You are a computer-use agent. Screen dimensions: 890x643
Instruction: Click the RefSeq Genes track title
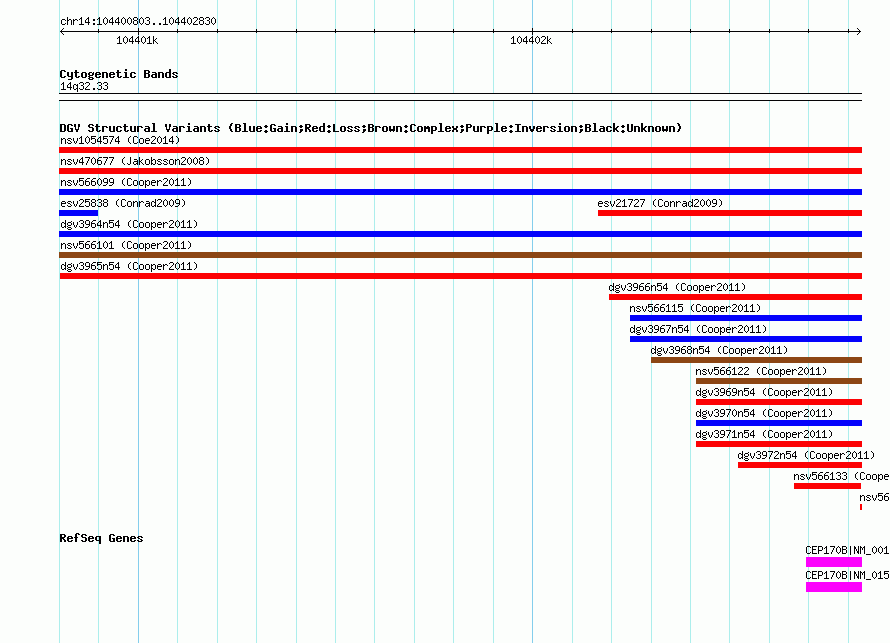click(x=101, y=538)
